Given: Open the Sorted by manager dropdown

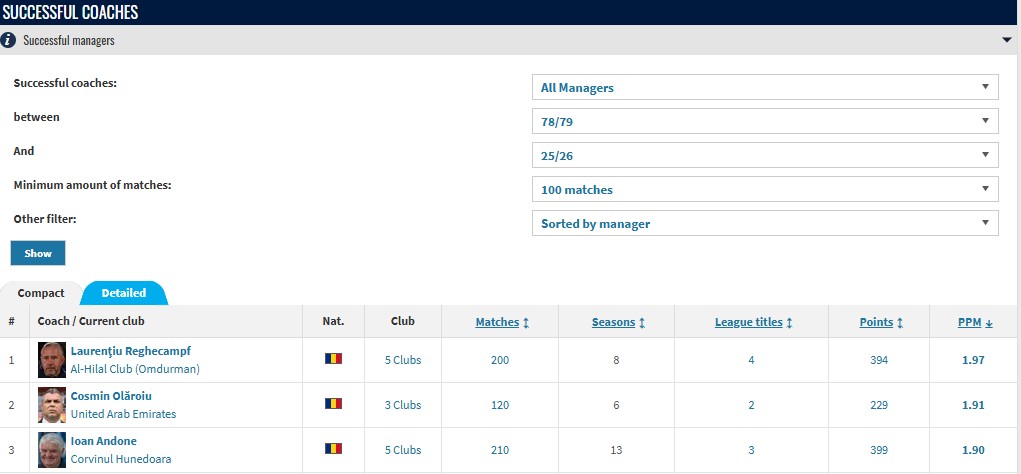Looking at the screenshot, I should pyautogui.click(x=764, y=224).
